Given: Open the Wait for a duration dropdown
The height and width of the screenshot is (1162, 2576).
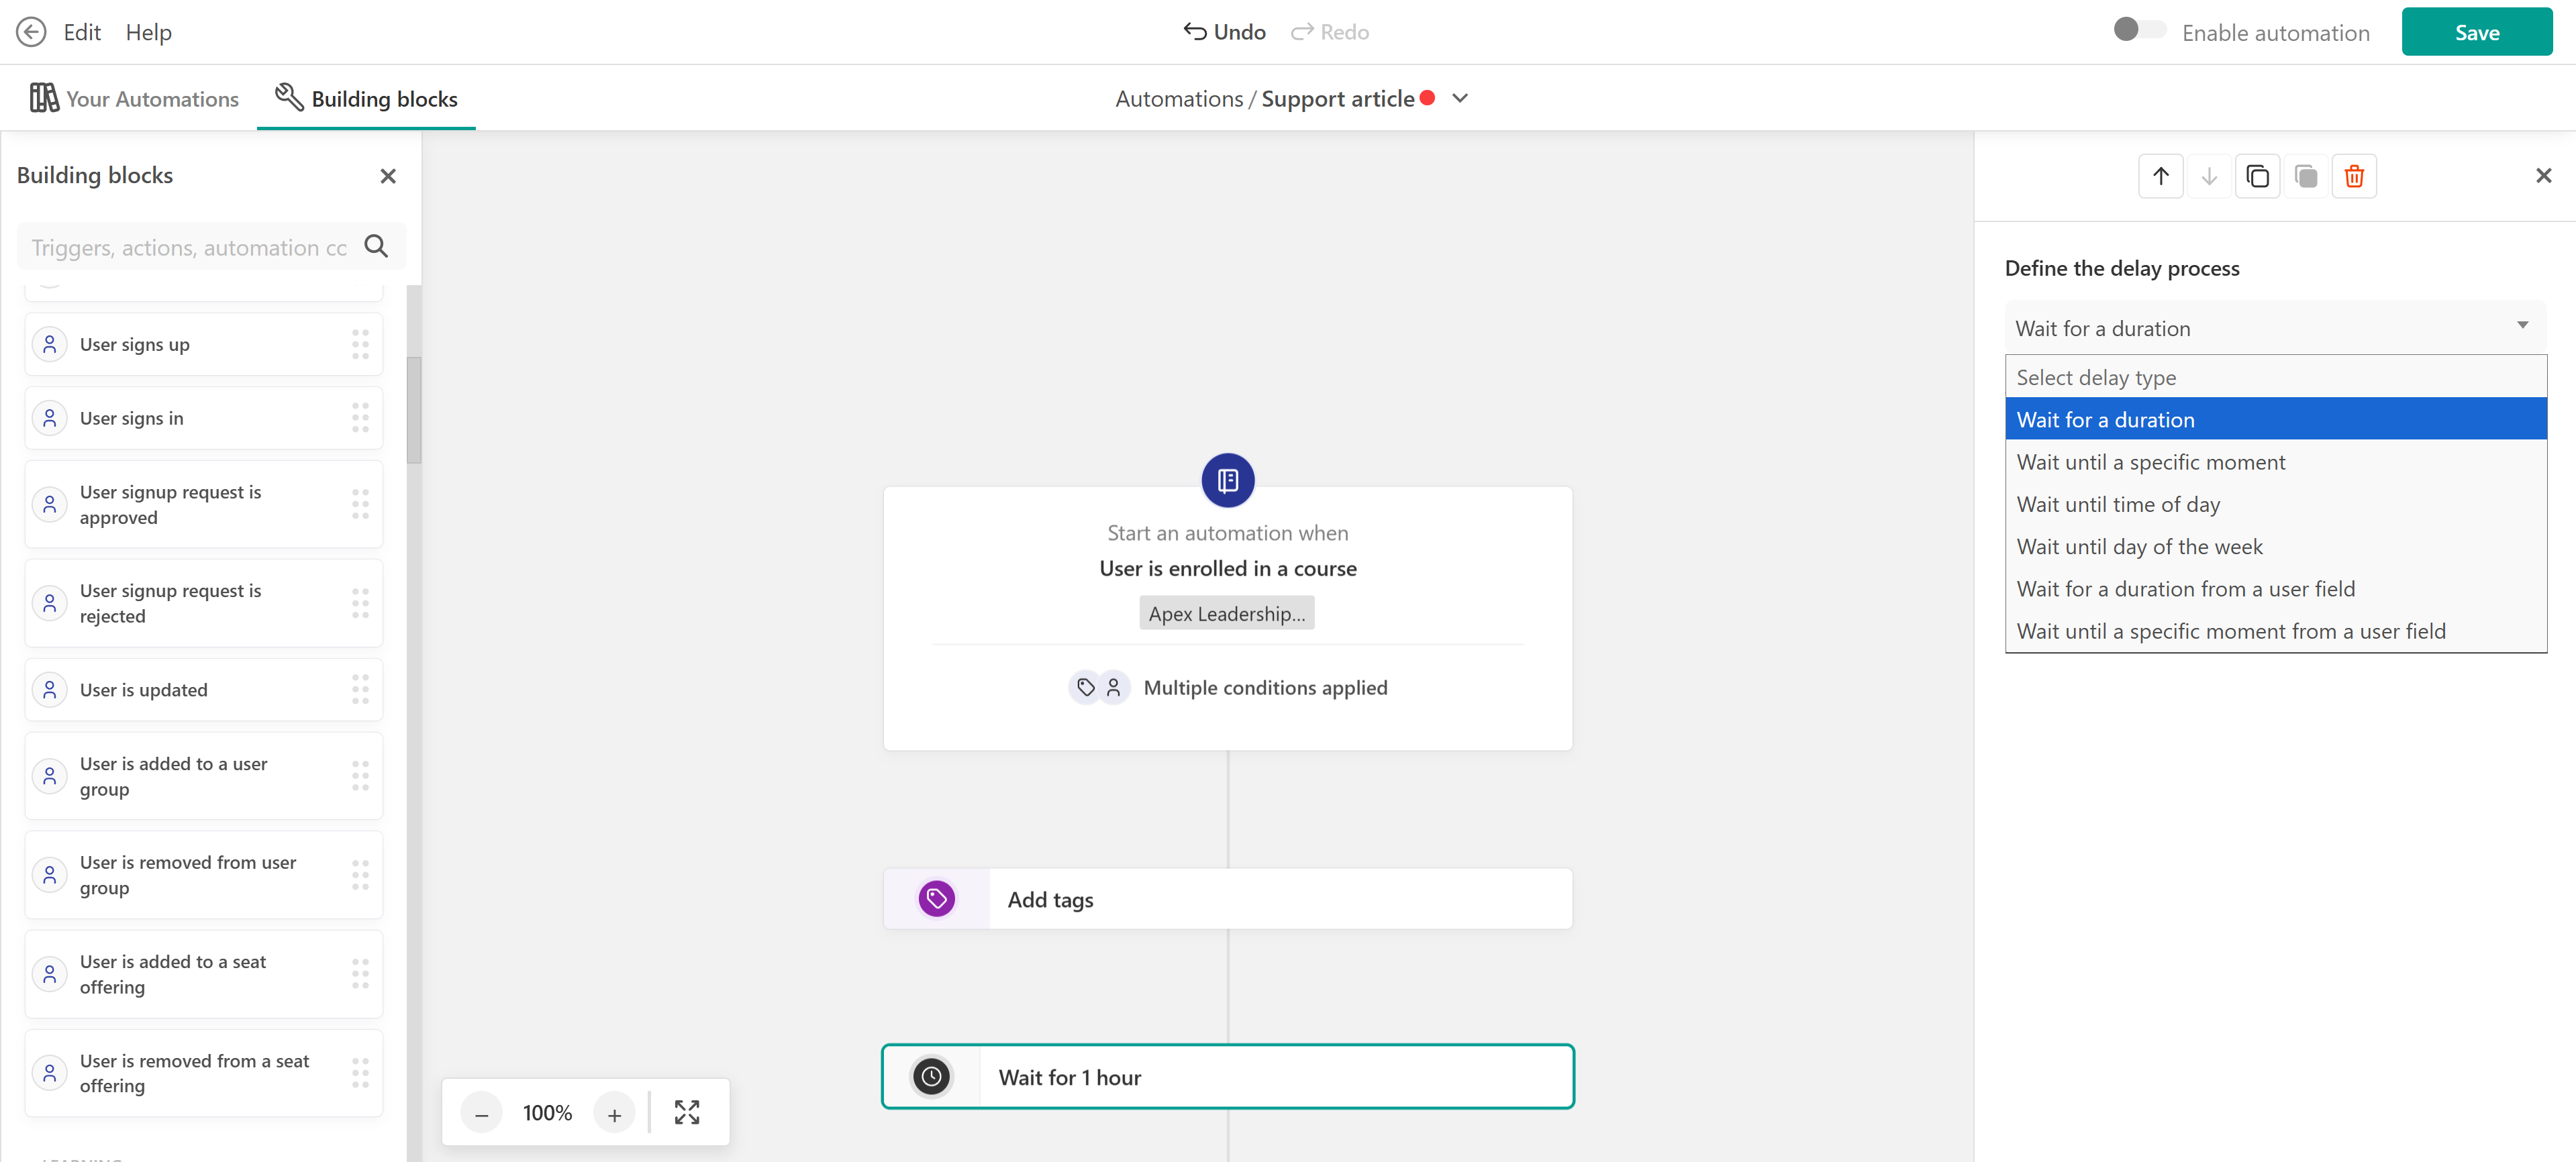Looking at the screenshot, I should (x=2274, y=328).
